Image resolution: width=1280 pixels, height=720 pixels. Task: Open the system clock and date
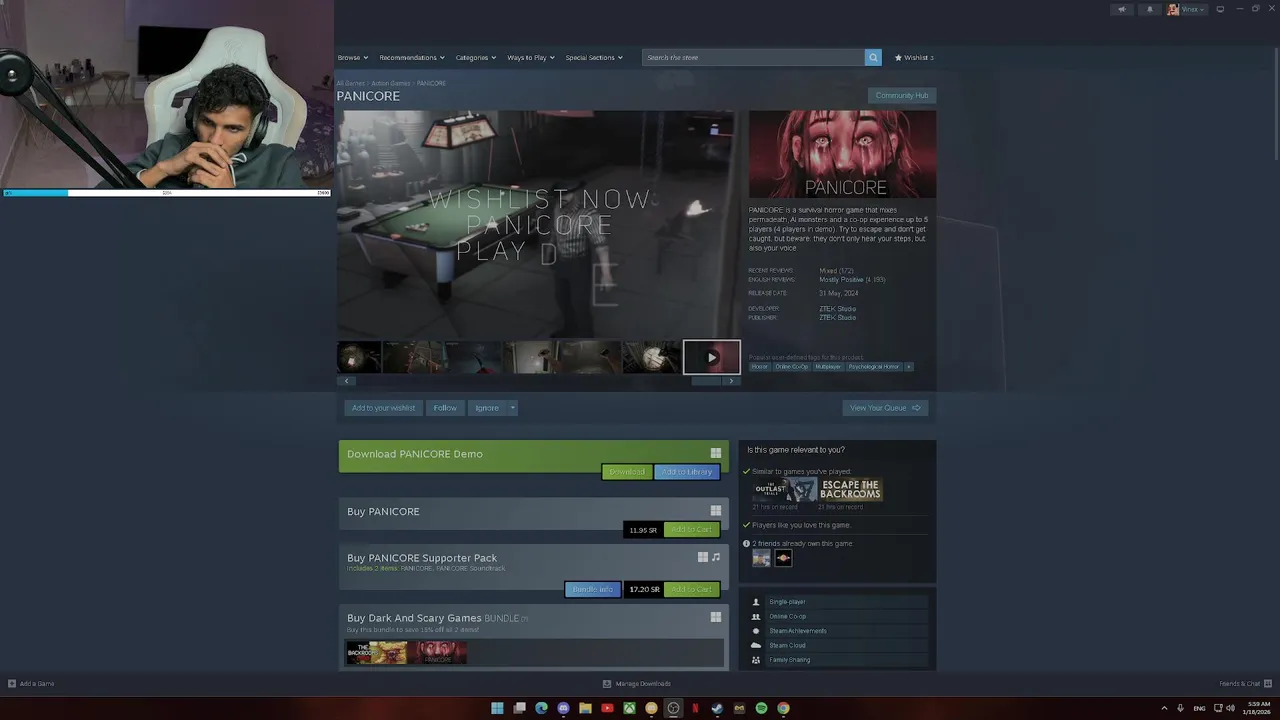click(1259, 708)
